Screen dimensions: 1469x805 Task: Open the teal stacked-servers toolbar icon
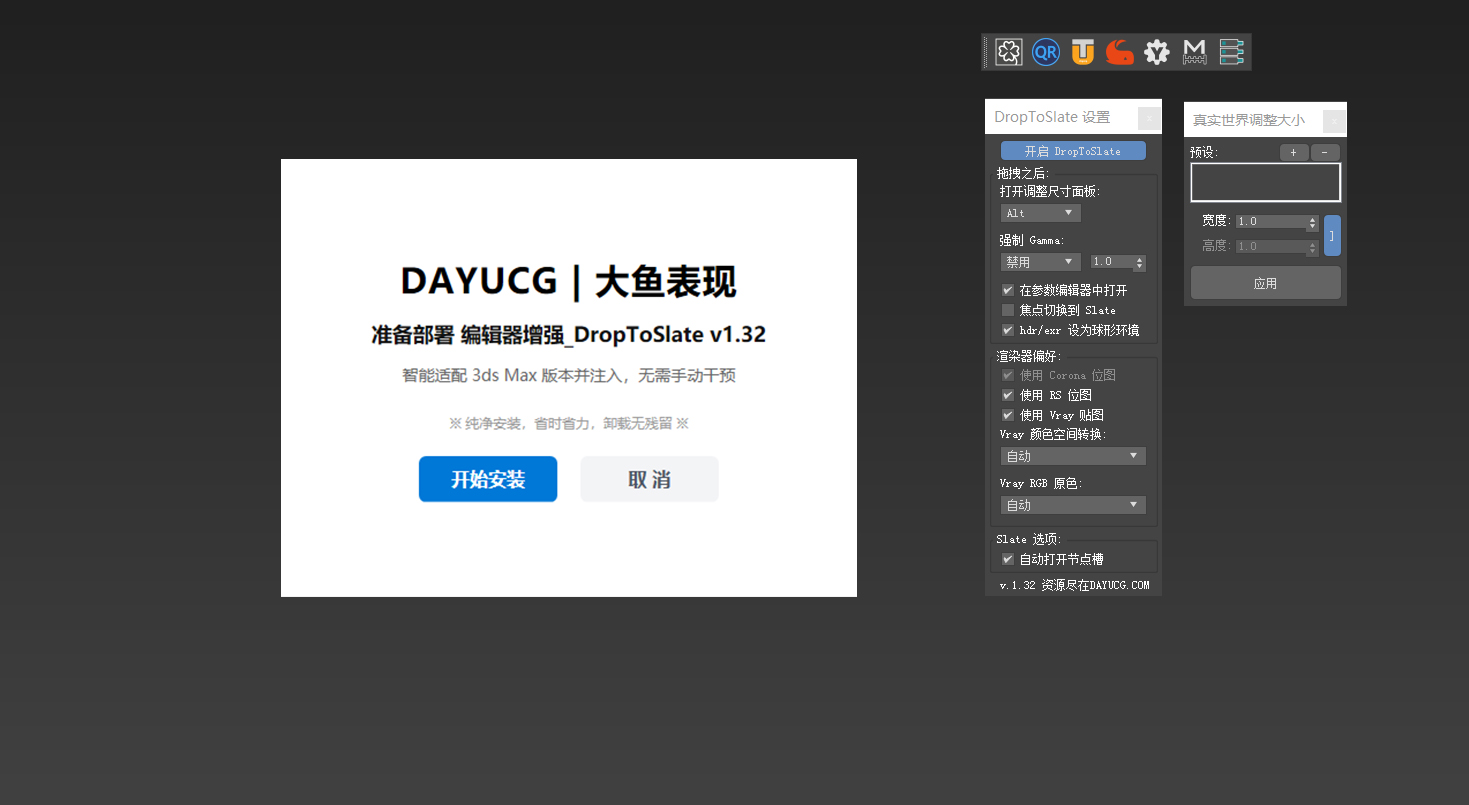pos(1231,52)
